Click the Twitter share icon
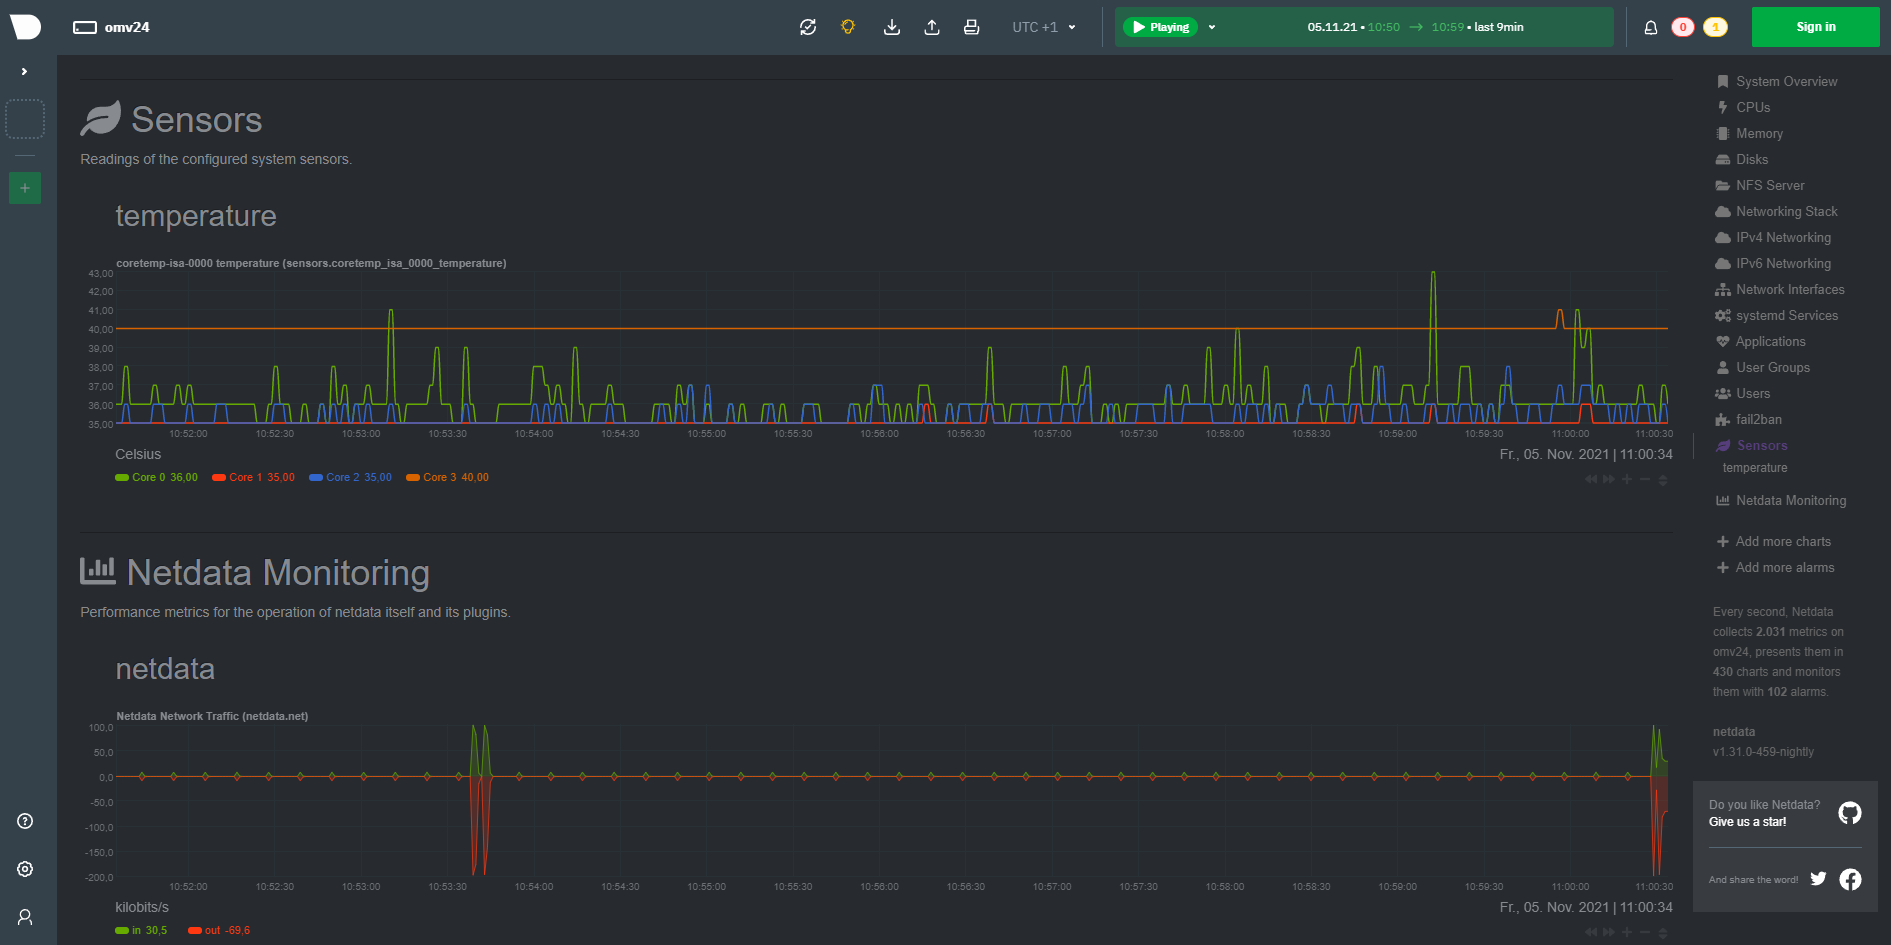Screen dimensions: 1891x945 point(1818,879)
